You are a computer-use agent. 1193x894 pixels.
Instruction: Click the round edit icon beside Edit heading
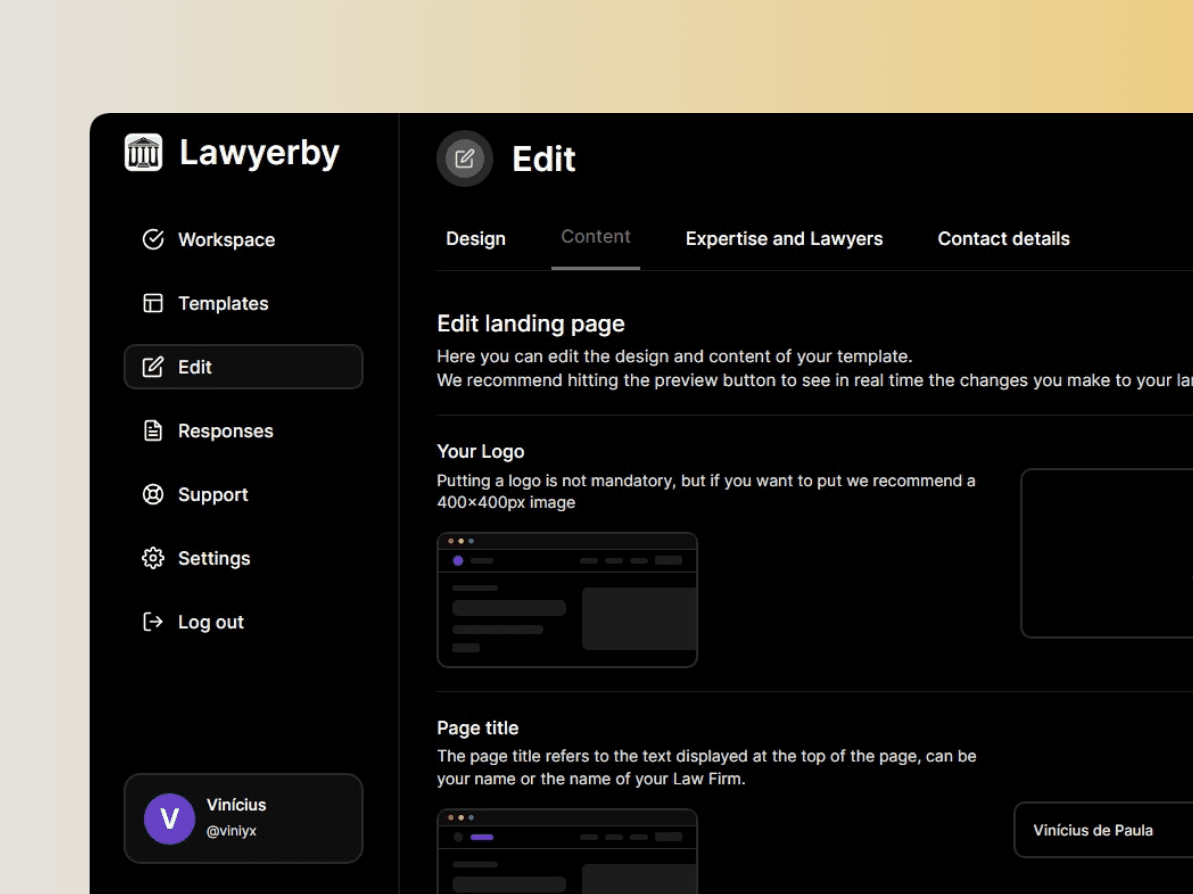[x=464, y=158]
